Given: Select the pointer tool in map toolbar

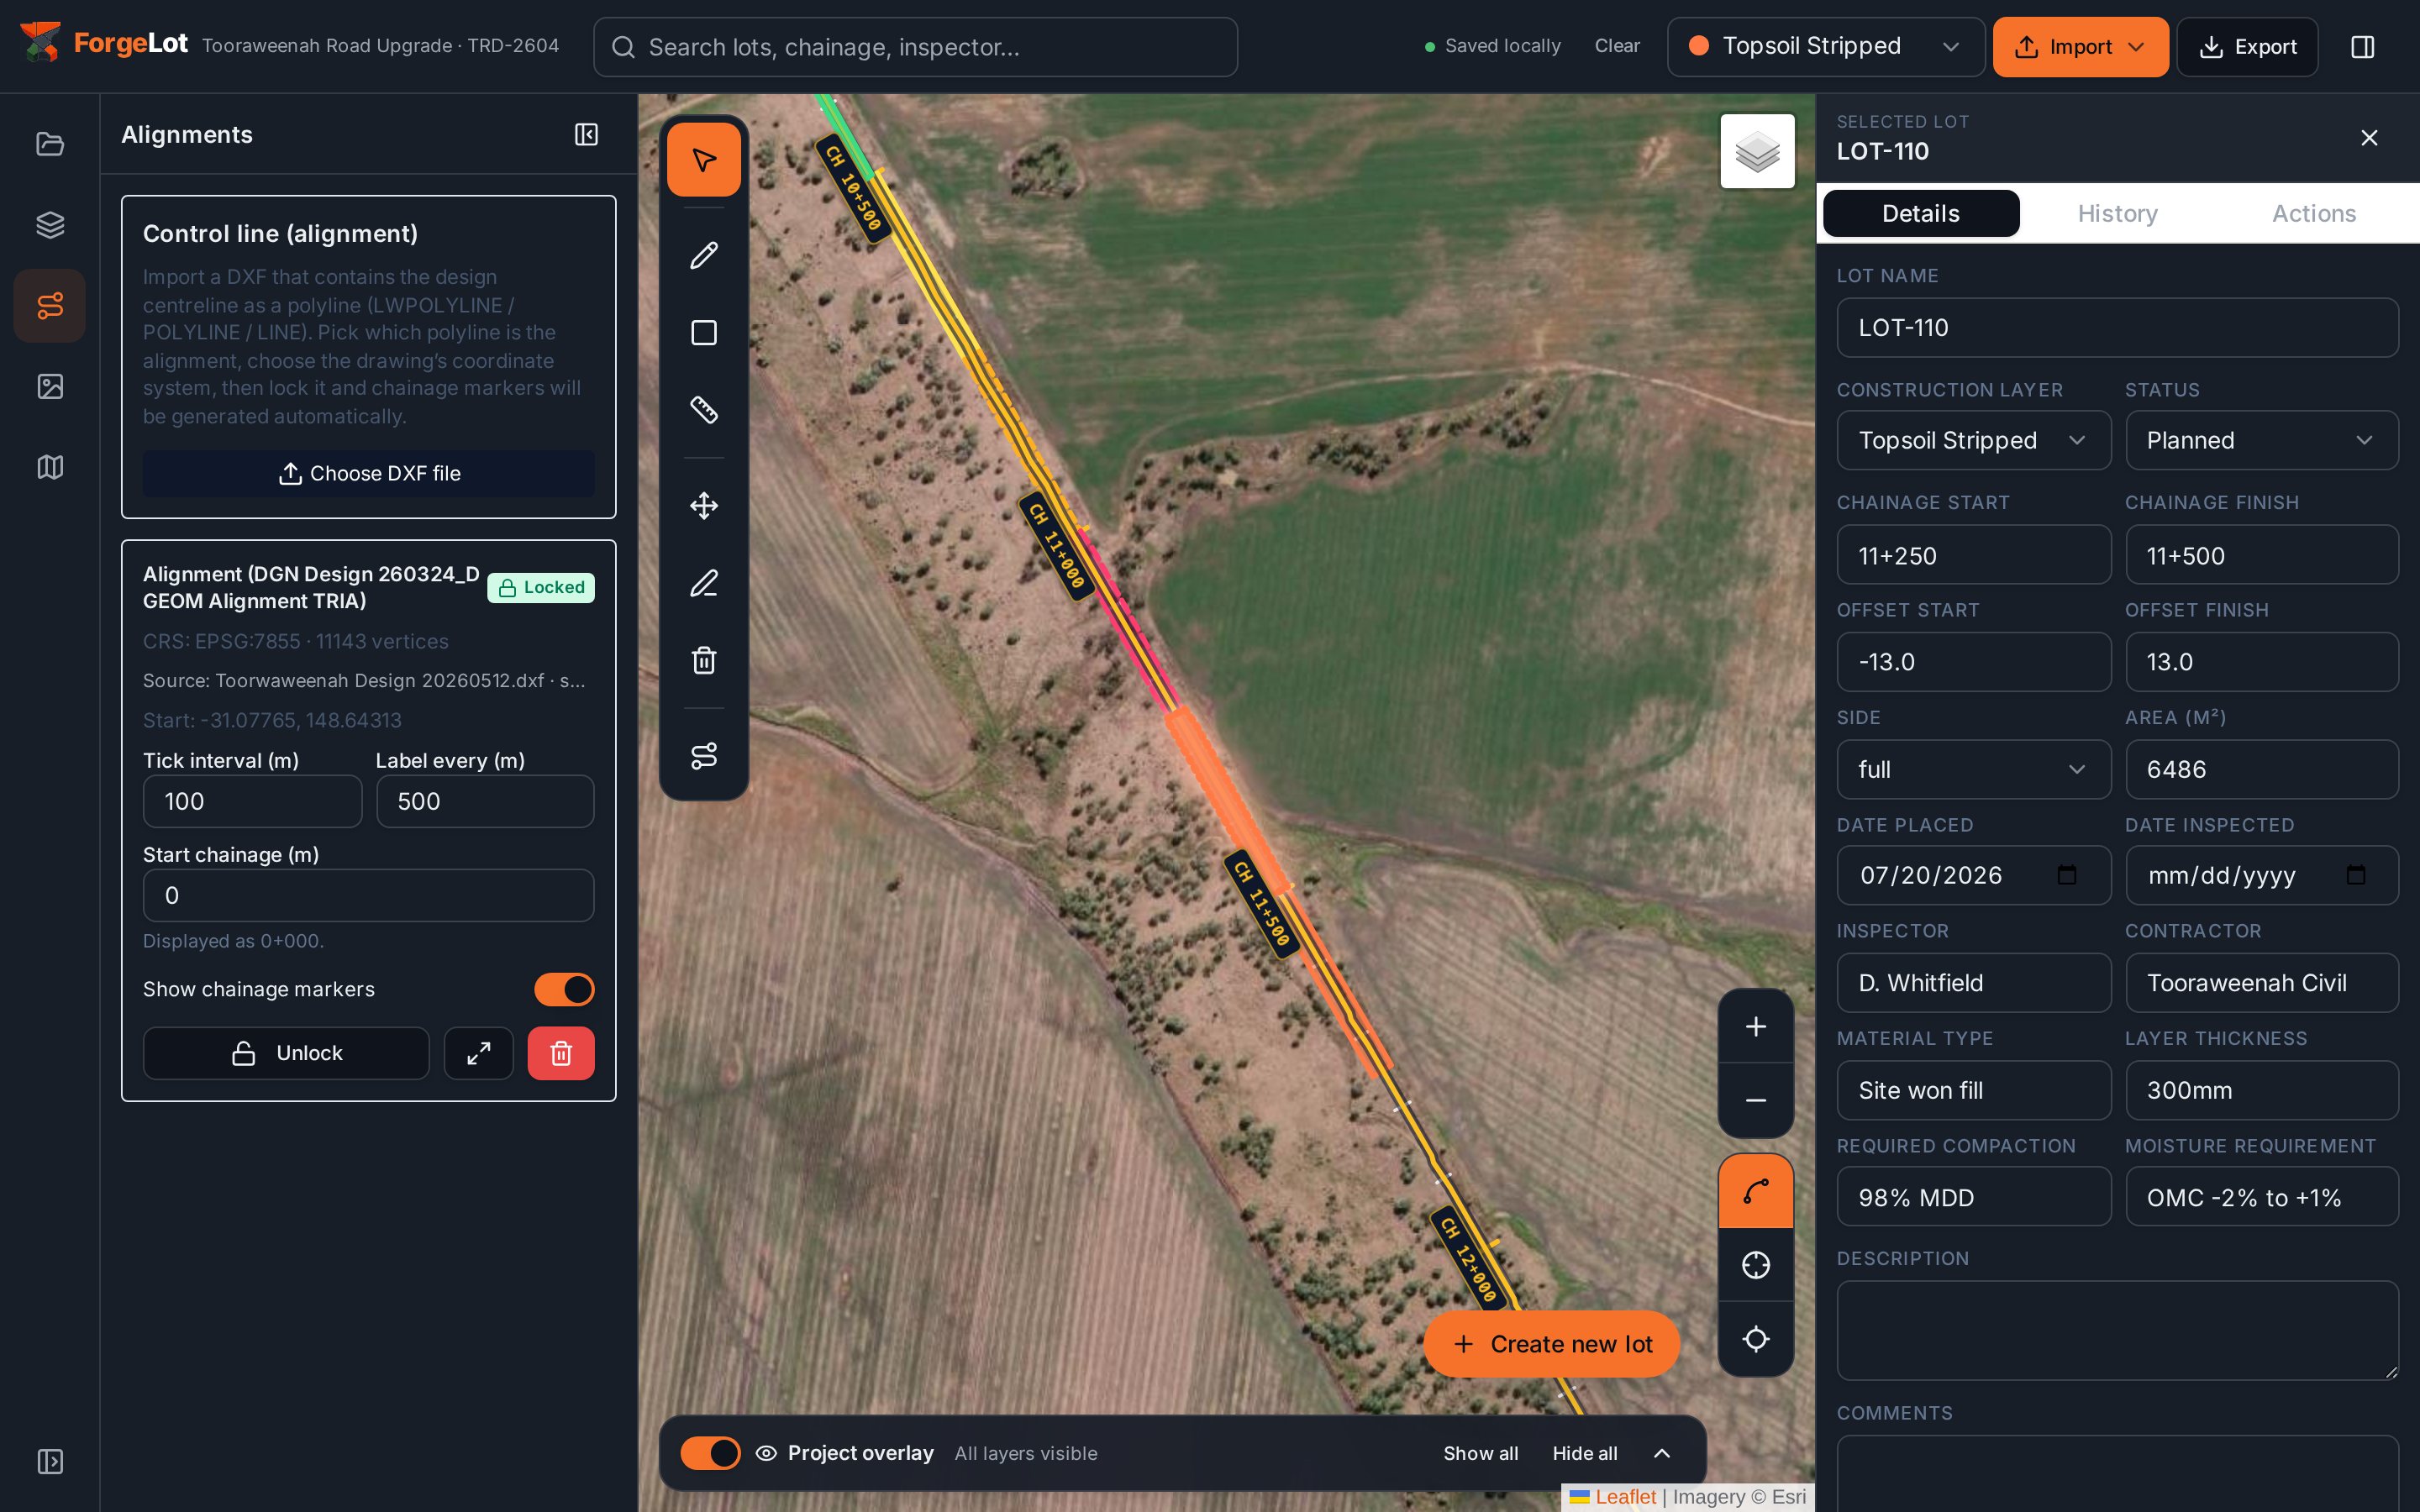Looking at the screenshot, I should (x=704, y=160).
